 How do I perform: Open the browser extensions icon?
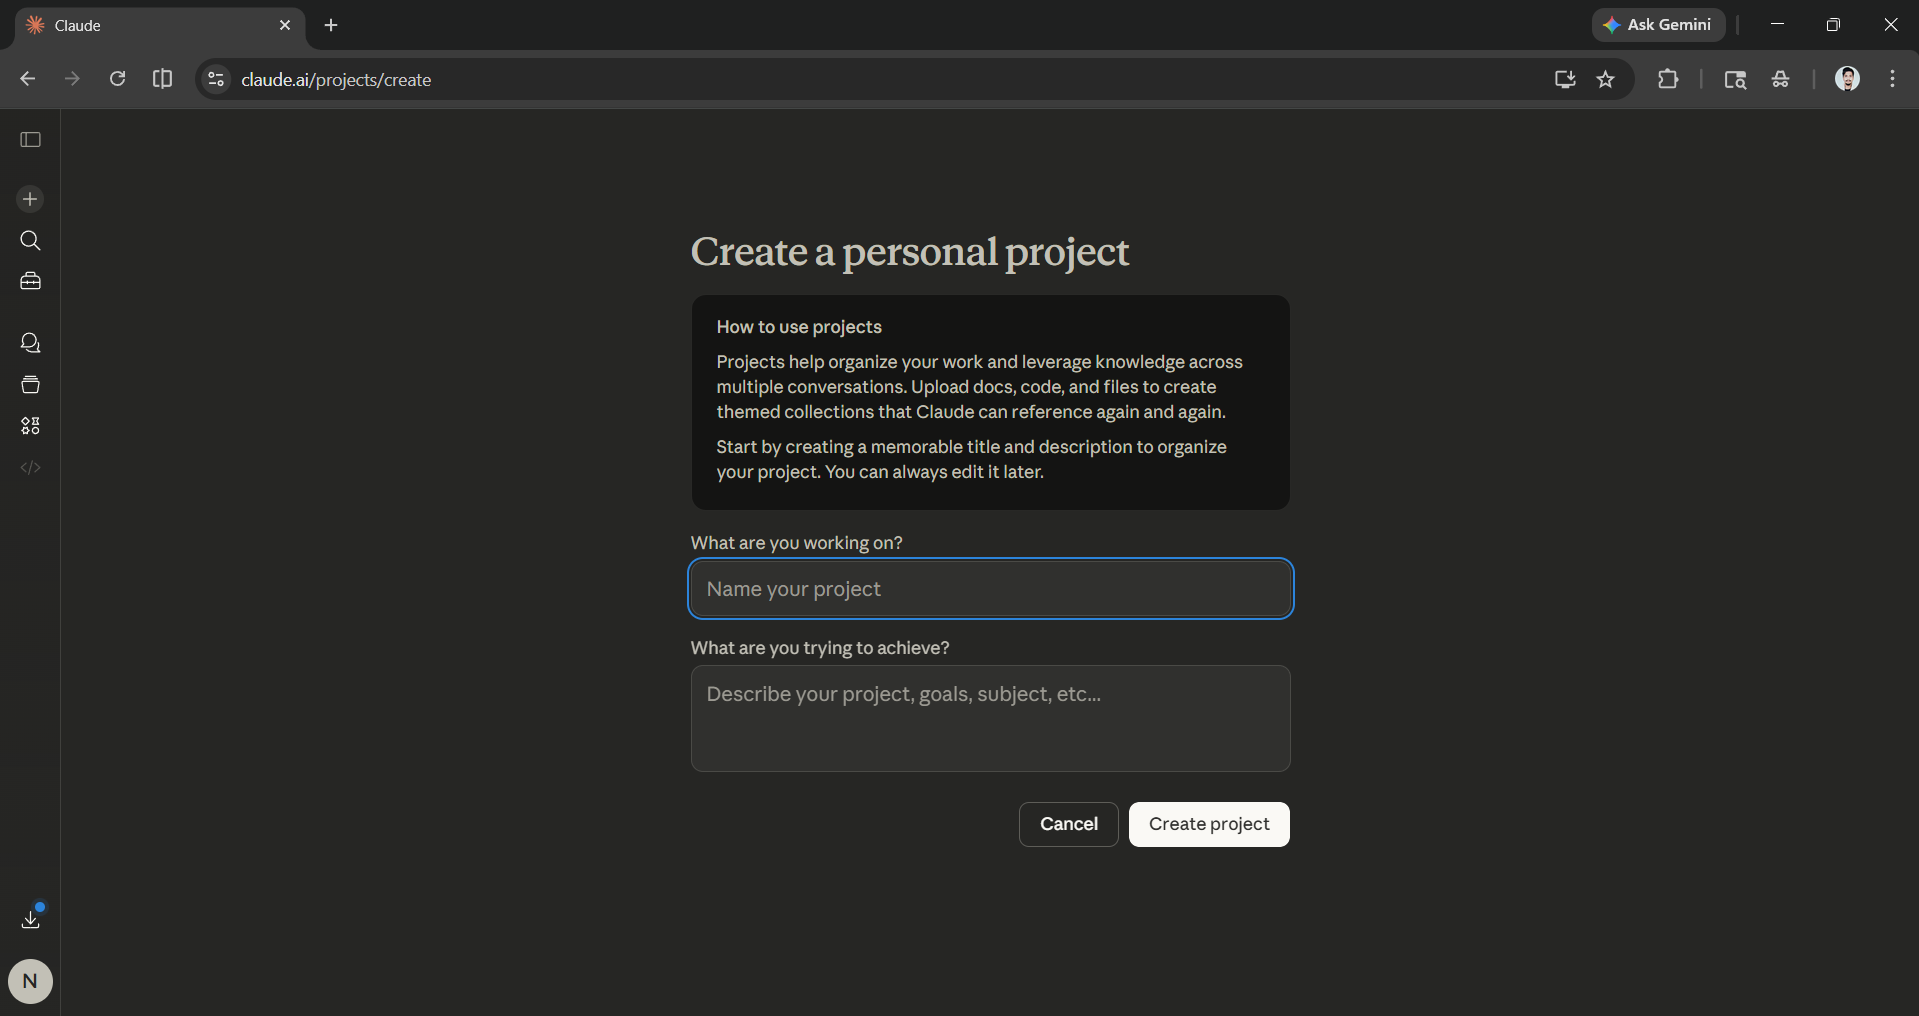tap(1668, 79)
